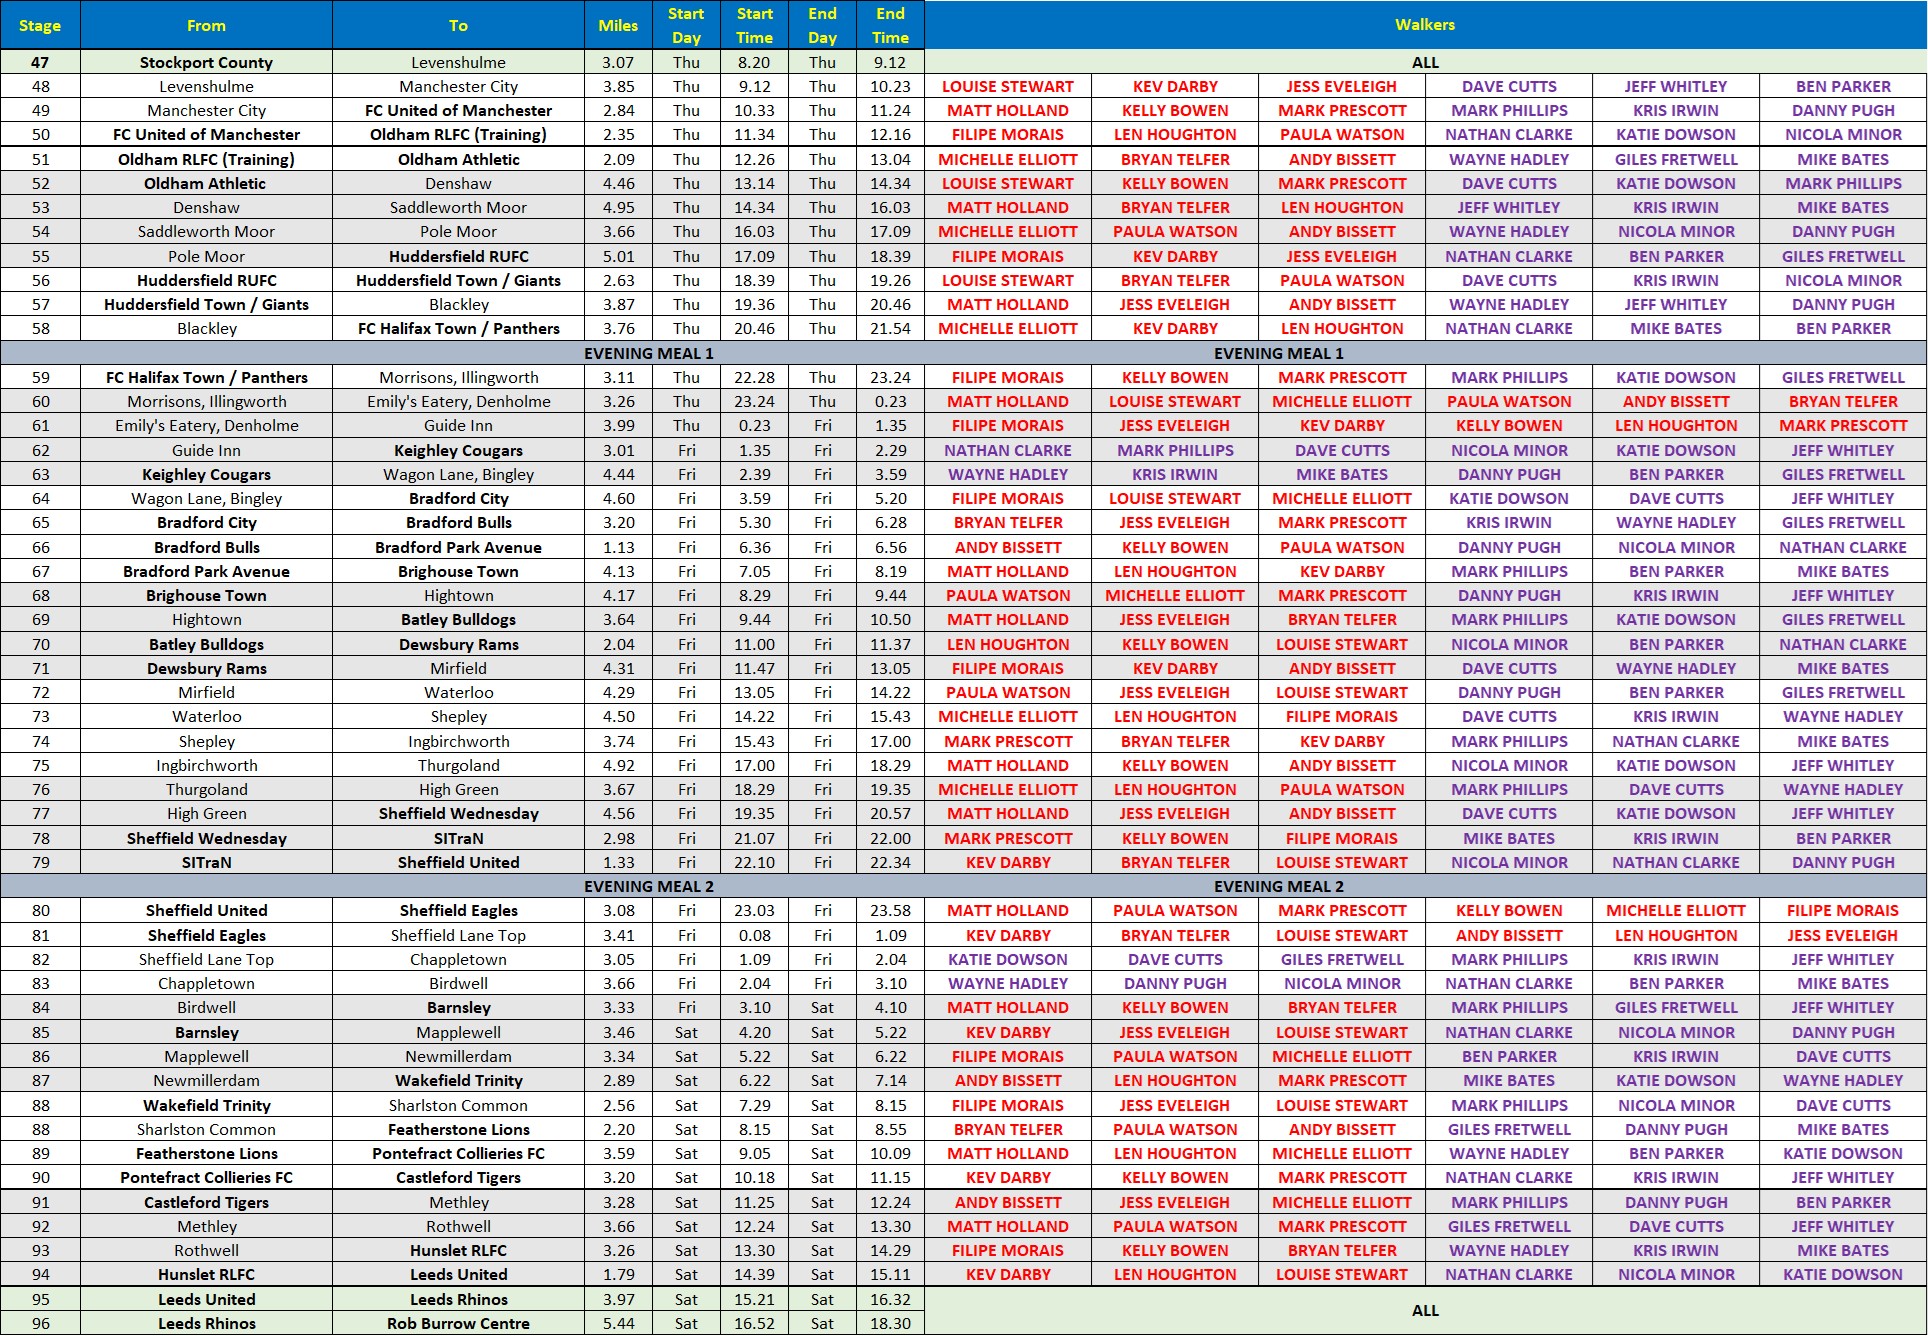Select the Walkers header cell
1928x1336 pixels.
pos(1425,25)
